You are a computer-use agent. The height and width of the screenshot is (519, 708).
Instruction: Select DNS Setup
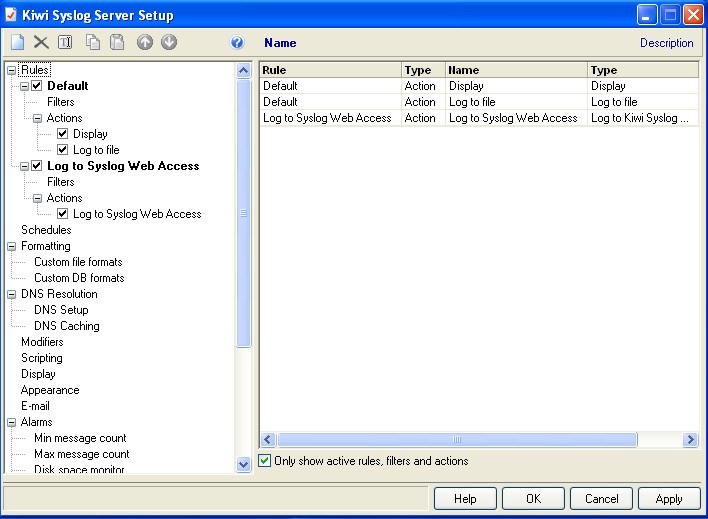[x=61, y=310]
